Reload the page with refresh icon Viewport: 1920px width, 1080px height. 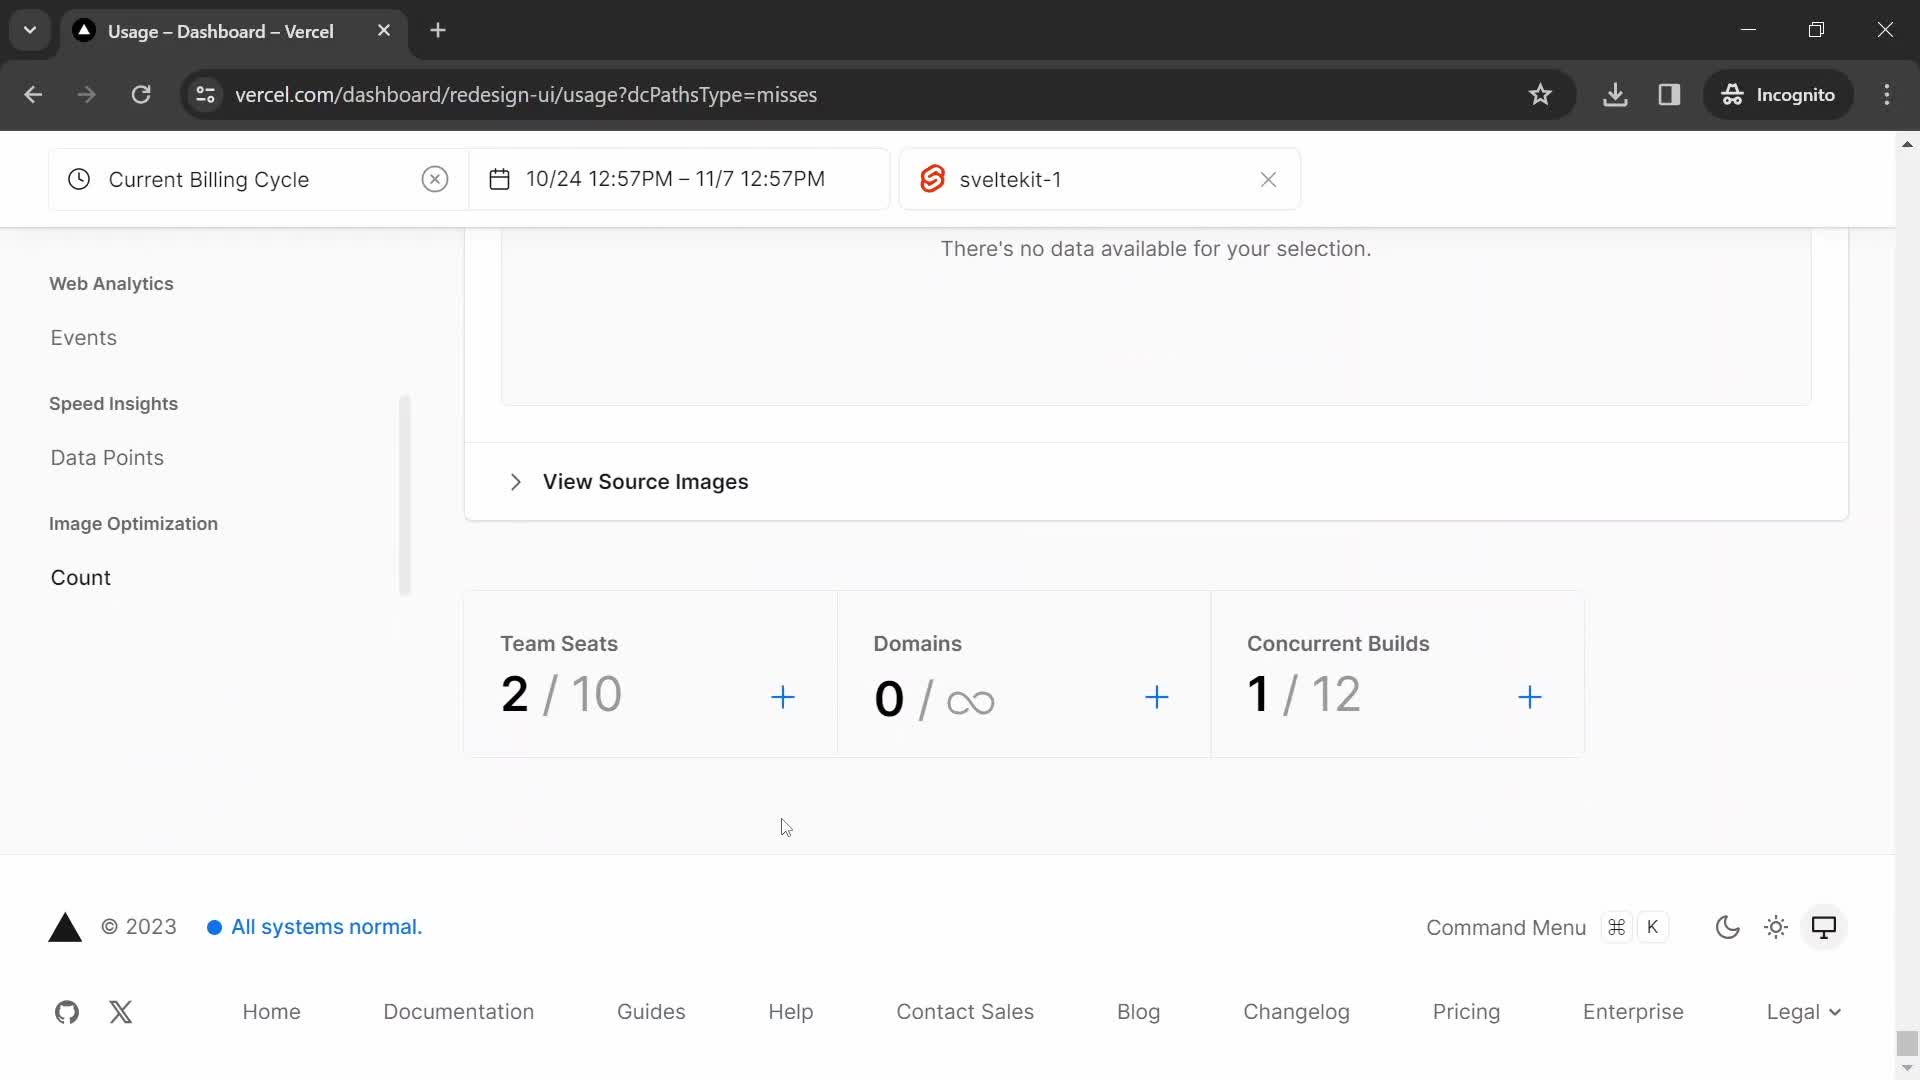click(x=141, y=95)
